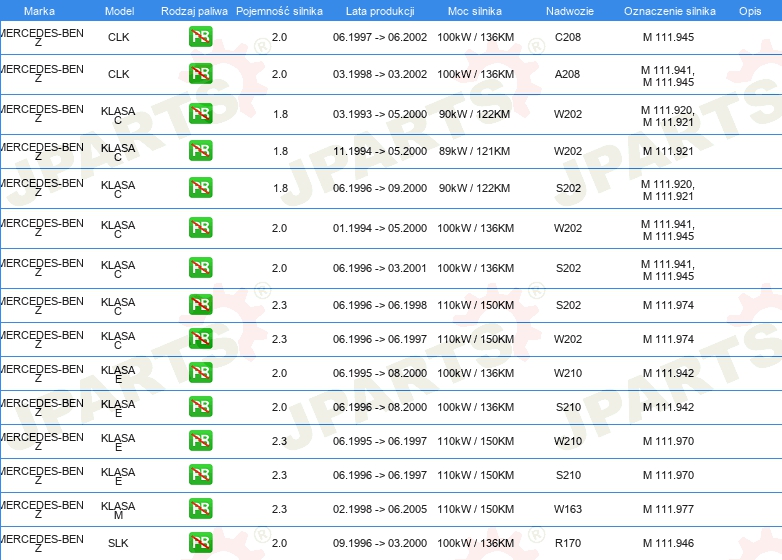Click the fuel icon in the W210 M 111.970 row

pyautogui.click(x=200, y=440)
